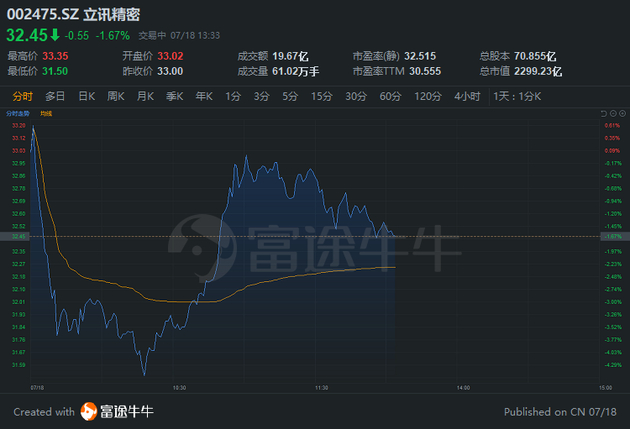630x429 pixels.
Task: Select the 4小时 interval tab
Action: (467, 96)
